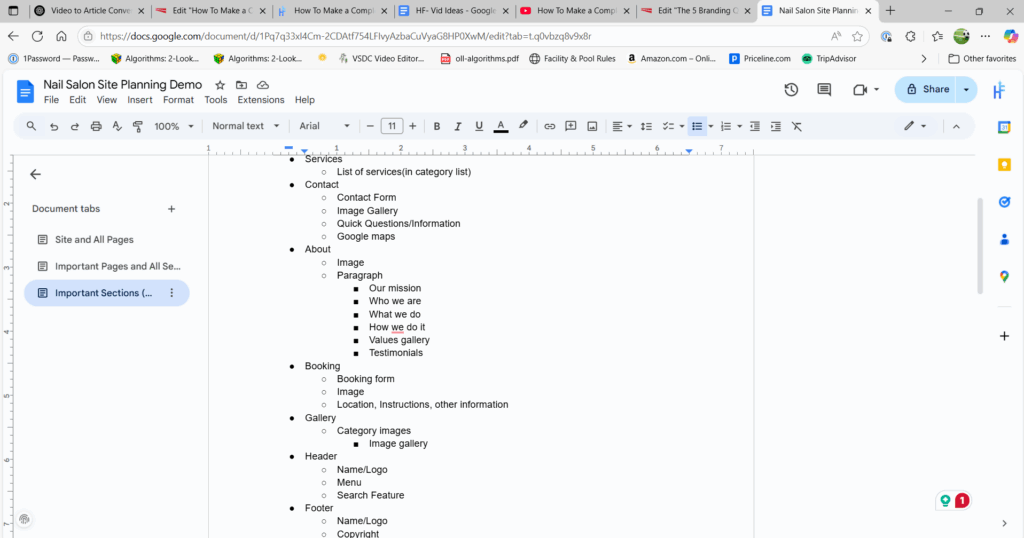Open the Format menu
The width and height of the screenshot is (1024, 538).
click(178, 100)
